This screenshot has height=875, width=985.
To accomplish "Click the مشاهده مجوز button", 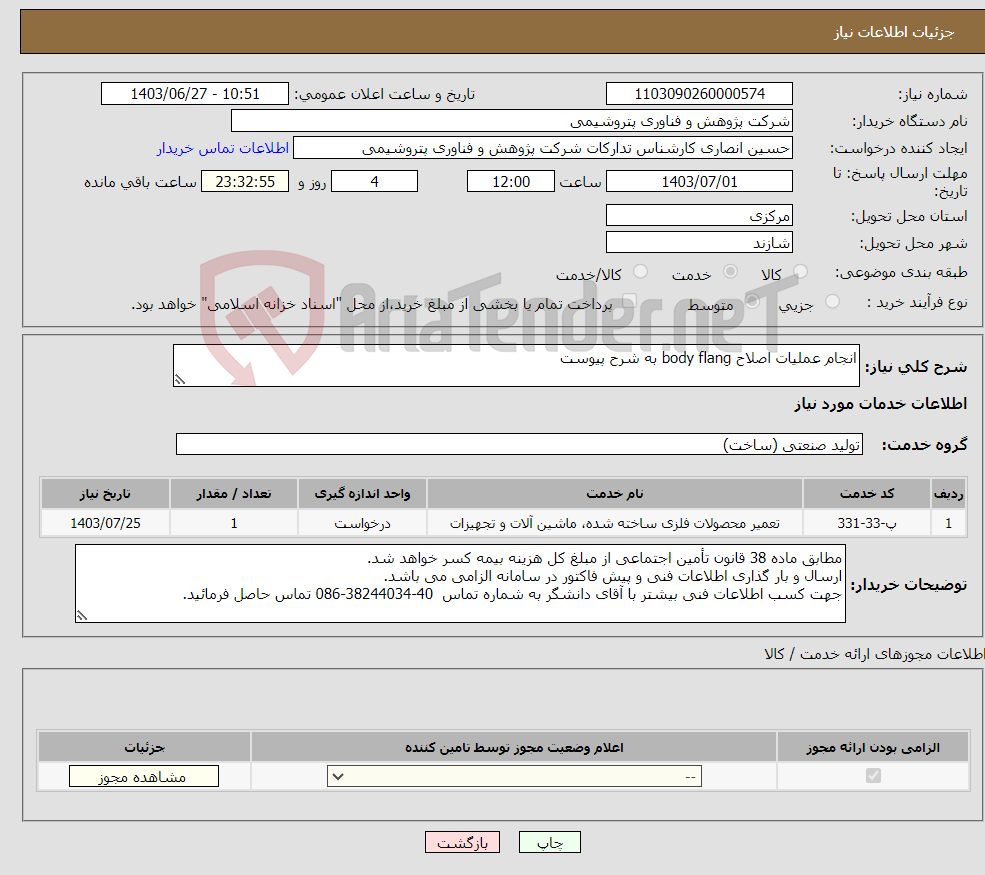I will pyautogui.click(x=144, y=776).
